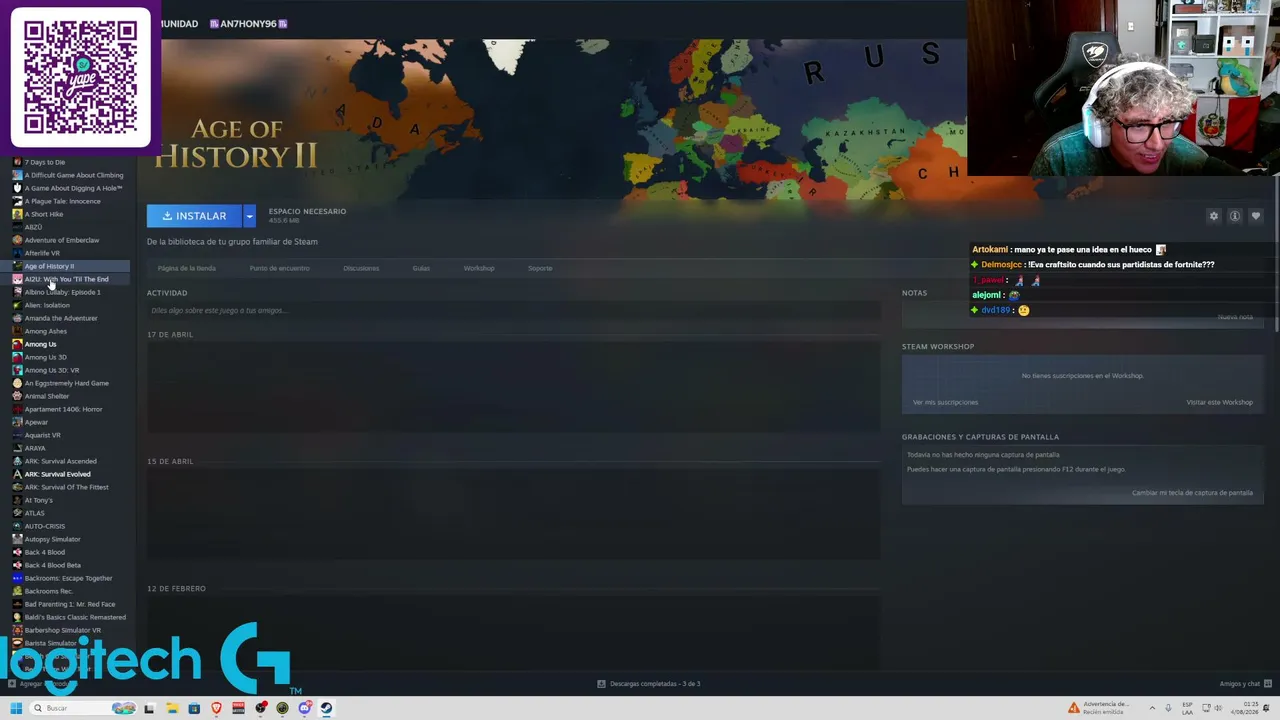Open the AN7HONY96 profile menu
The height and width of the screenshot is (720, 1280).
click(x=248, y=23)
